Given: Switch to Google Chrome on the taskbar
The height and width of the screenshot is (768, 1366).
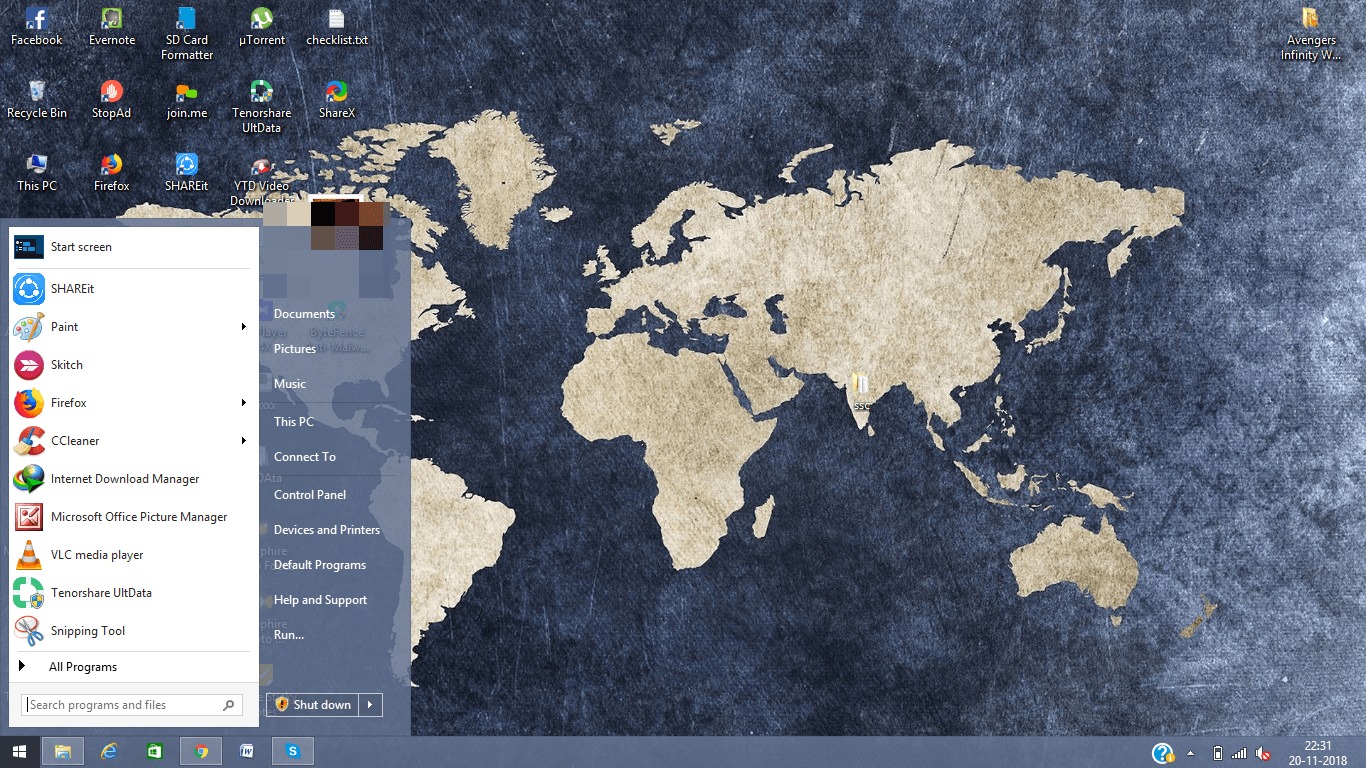Looking at the screenshot, I should pyautogui.click(x=201, y=751).
